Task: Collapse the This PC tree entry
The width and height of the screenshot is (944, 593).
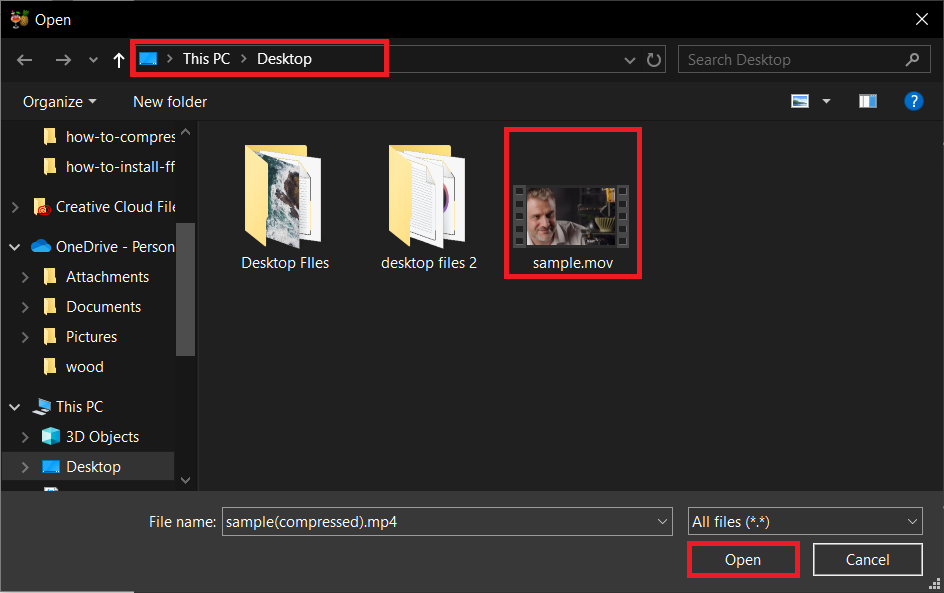Action: coord(13,406)
